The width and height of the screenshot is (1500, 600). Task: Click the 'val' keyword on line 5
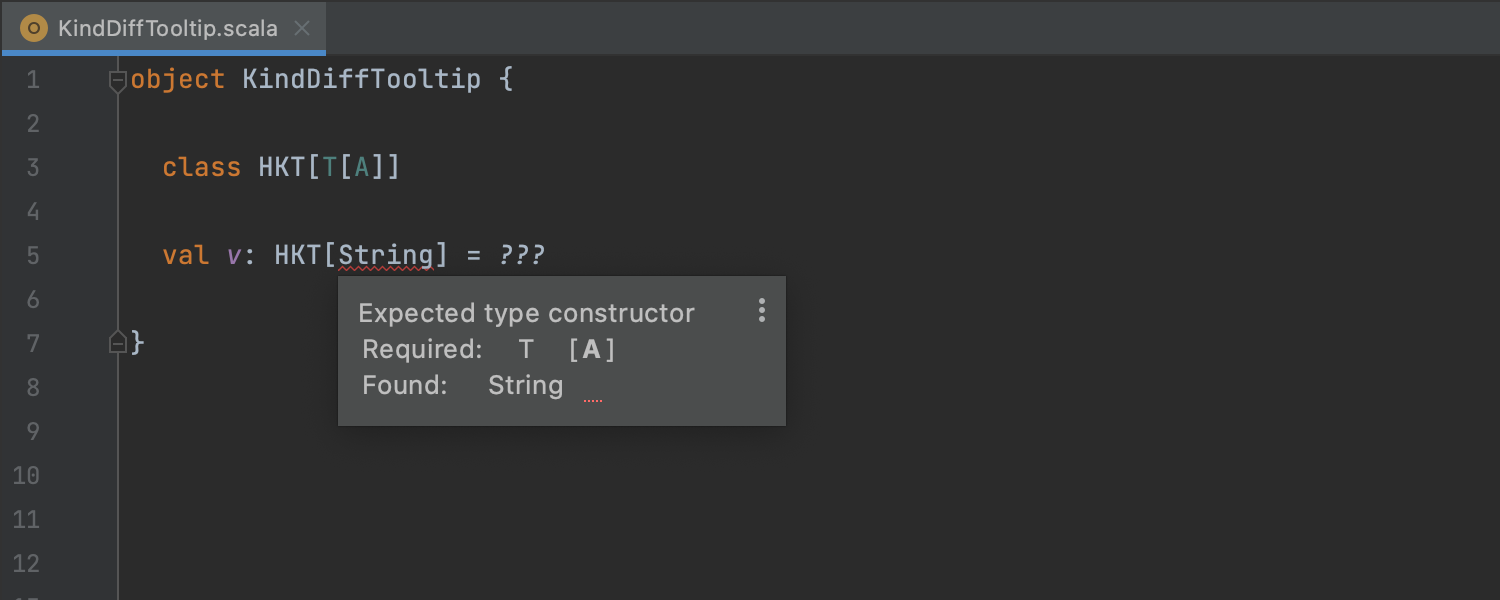click(186, 255)
